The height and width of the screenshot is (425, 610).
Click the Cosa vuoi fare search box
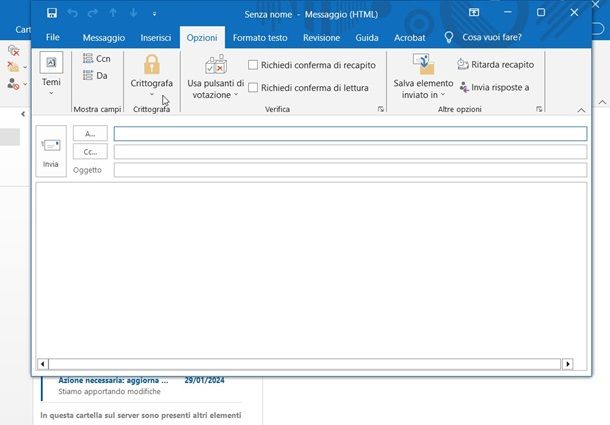click(492, 37)
